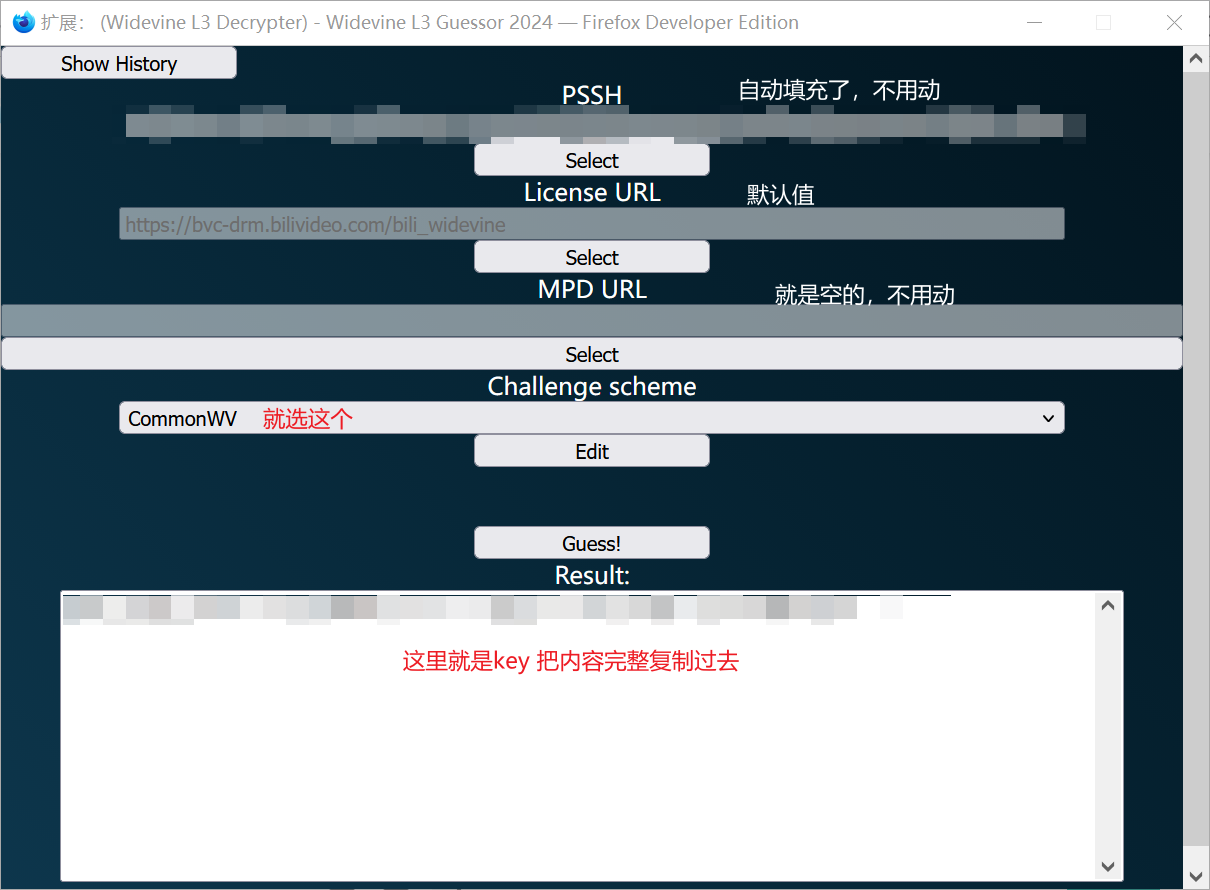Click the key text shown in the Result box
The image size is (1210, 890).
click(x=480, y=605)
